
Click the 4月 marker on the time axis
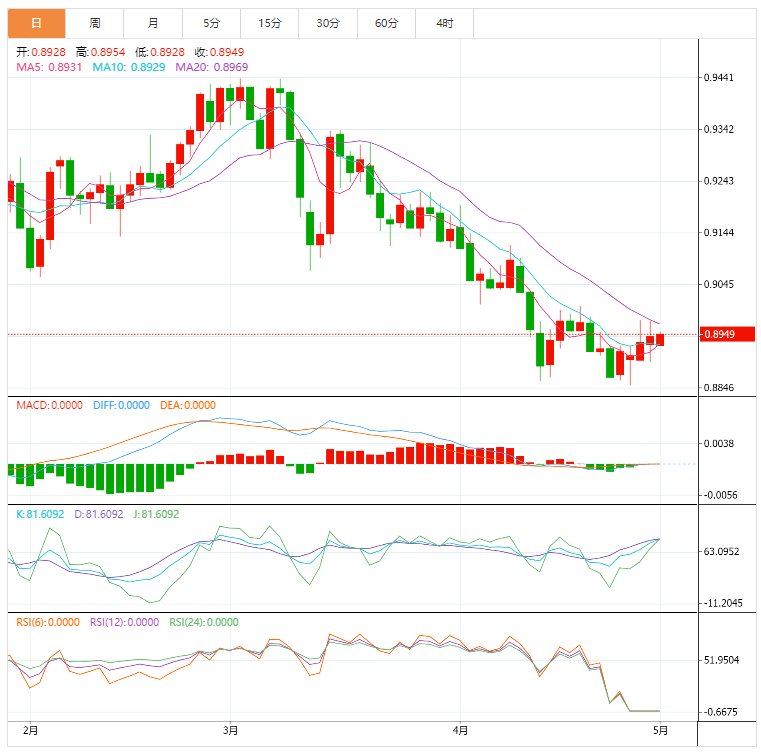point(460,731)
